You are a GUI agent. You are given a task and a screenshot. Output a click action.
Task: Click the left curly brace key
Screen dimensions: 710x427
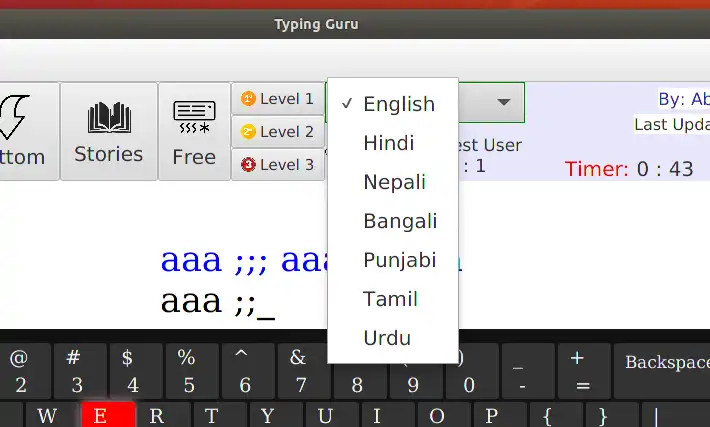(x=555, y=415)
